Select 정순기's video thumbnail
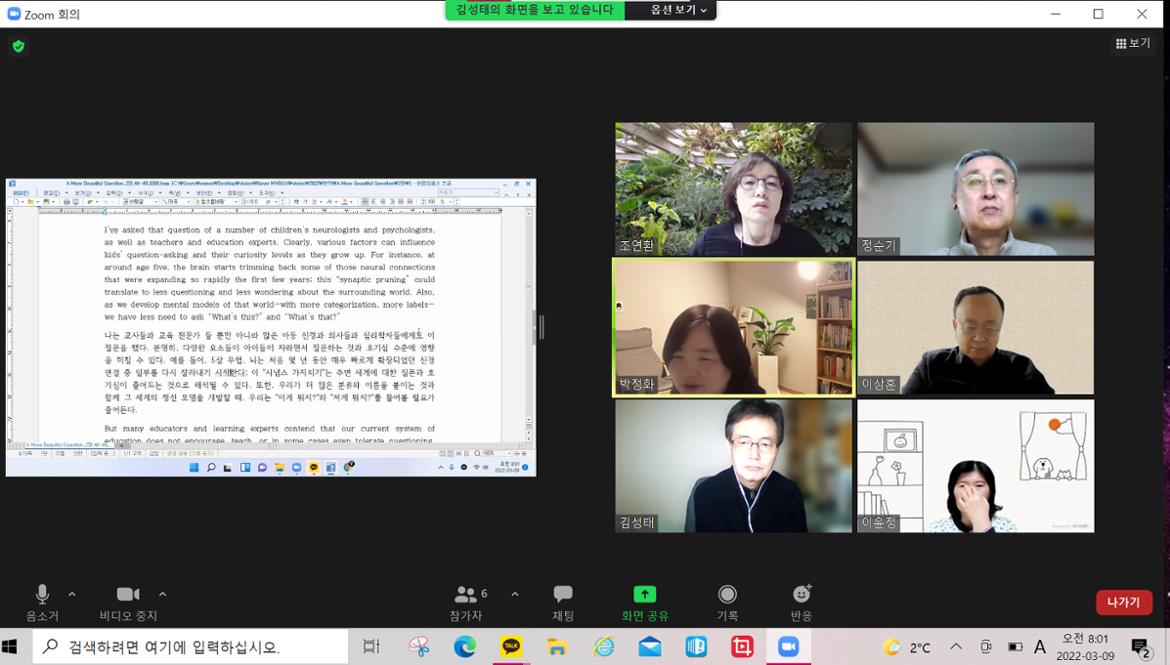This screenshot has height=665, width=1170. [x=975, y=189]
